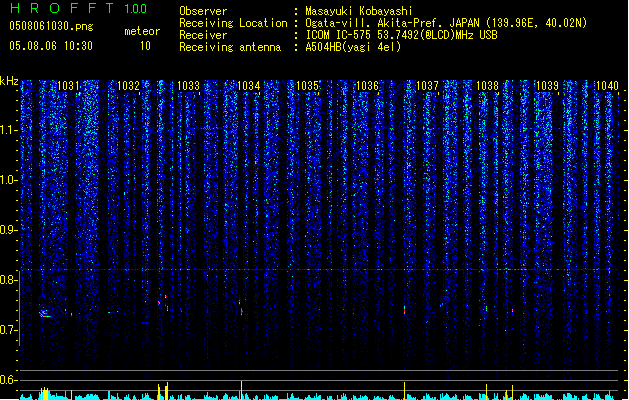Click the red meteor echo near 1037
The width and height of the screenshot is (629, 400).
(404, 310)
